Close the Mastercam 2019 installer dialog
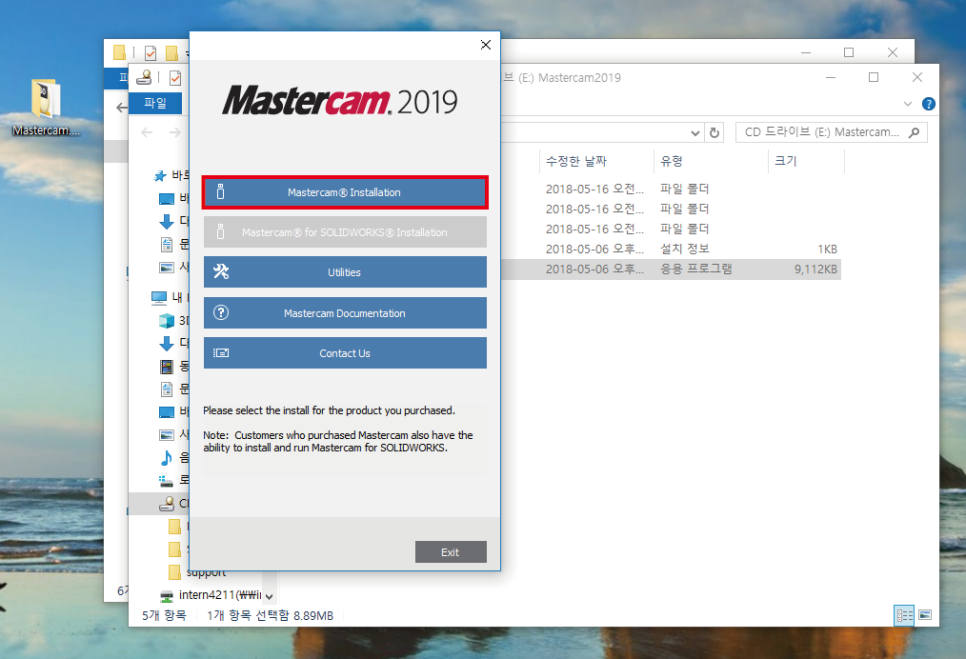The height and width of the screenshot is (659, 966). tap(485, 45)
